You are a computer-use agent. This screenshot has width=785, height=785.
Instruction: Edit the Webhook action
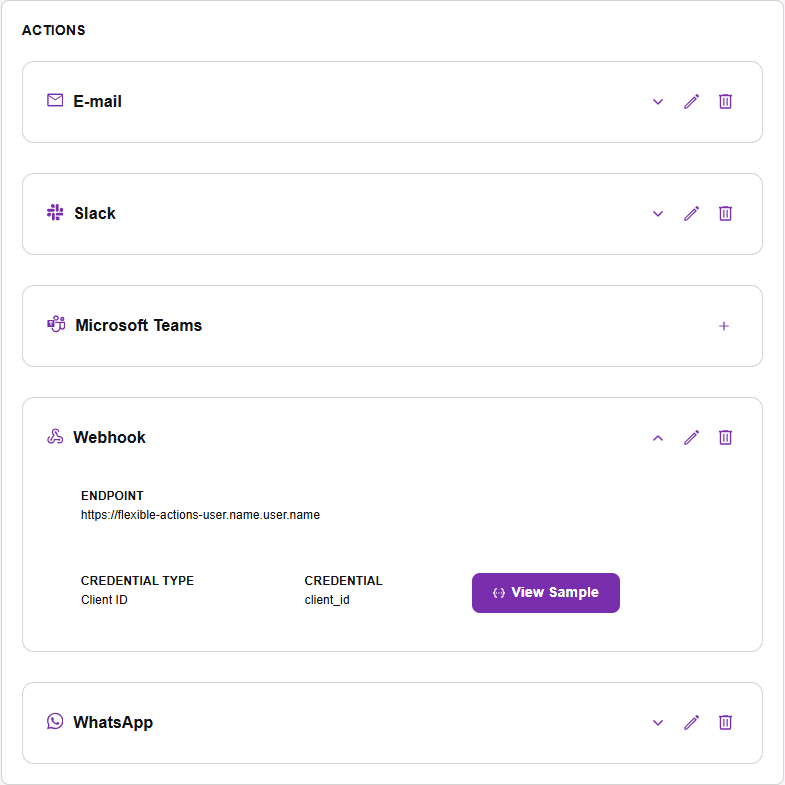click(x=691, y=438)
